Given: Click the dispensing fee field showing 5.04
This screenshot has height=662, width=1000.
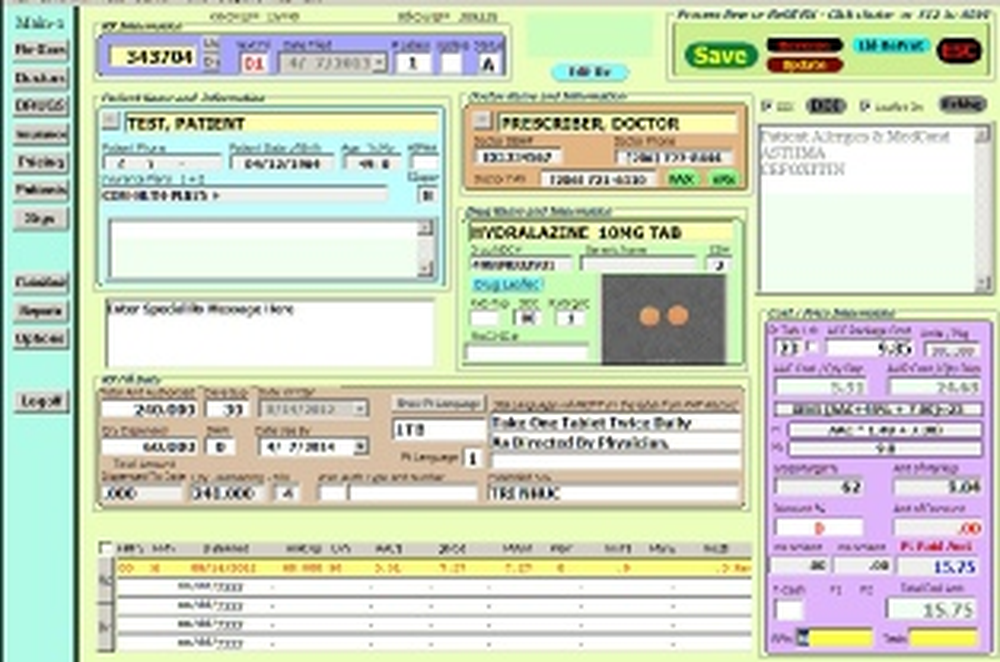Looking at the screenshot, I should tap(938, 487).
